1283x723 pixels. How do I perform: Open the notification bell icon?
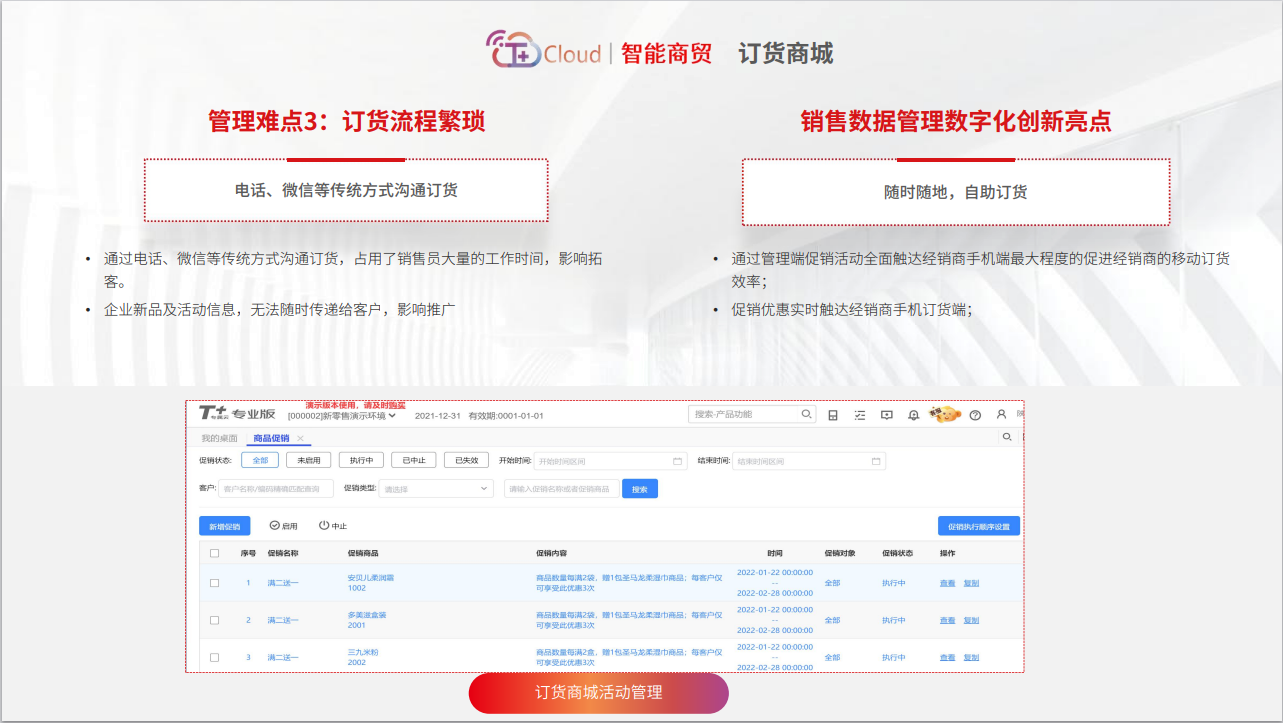click(913, 415)
